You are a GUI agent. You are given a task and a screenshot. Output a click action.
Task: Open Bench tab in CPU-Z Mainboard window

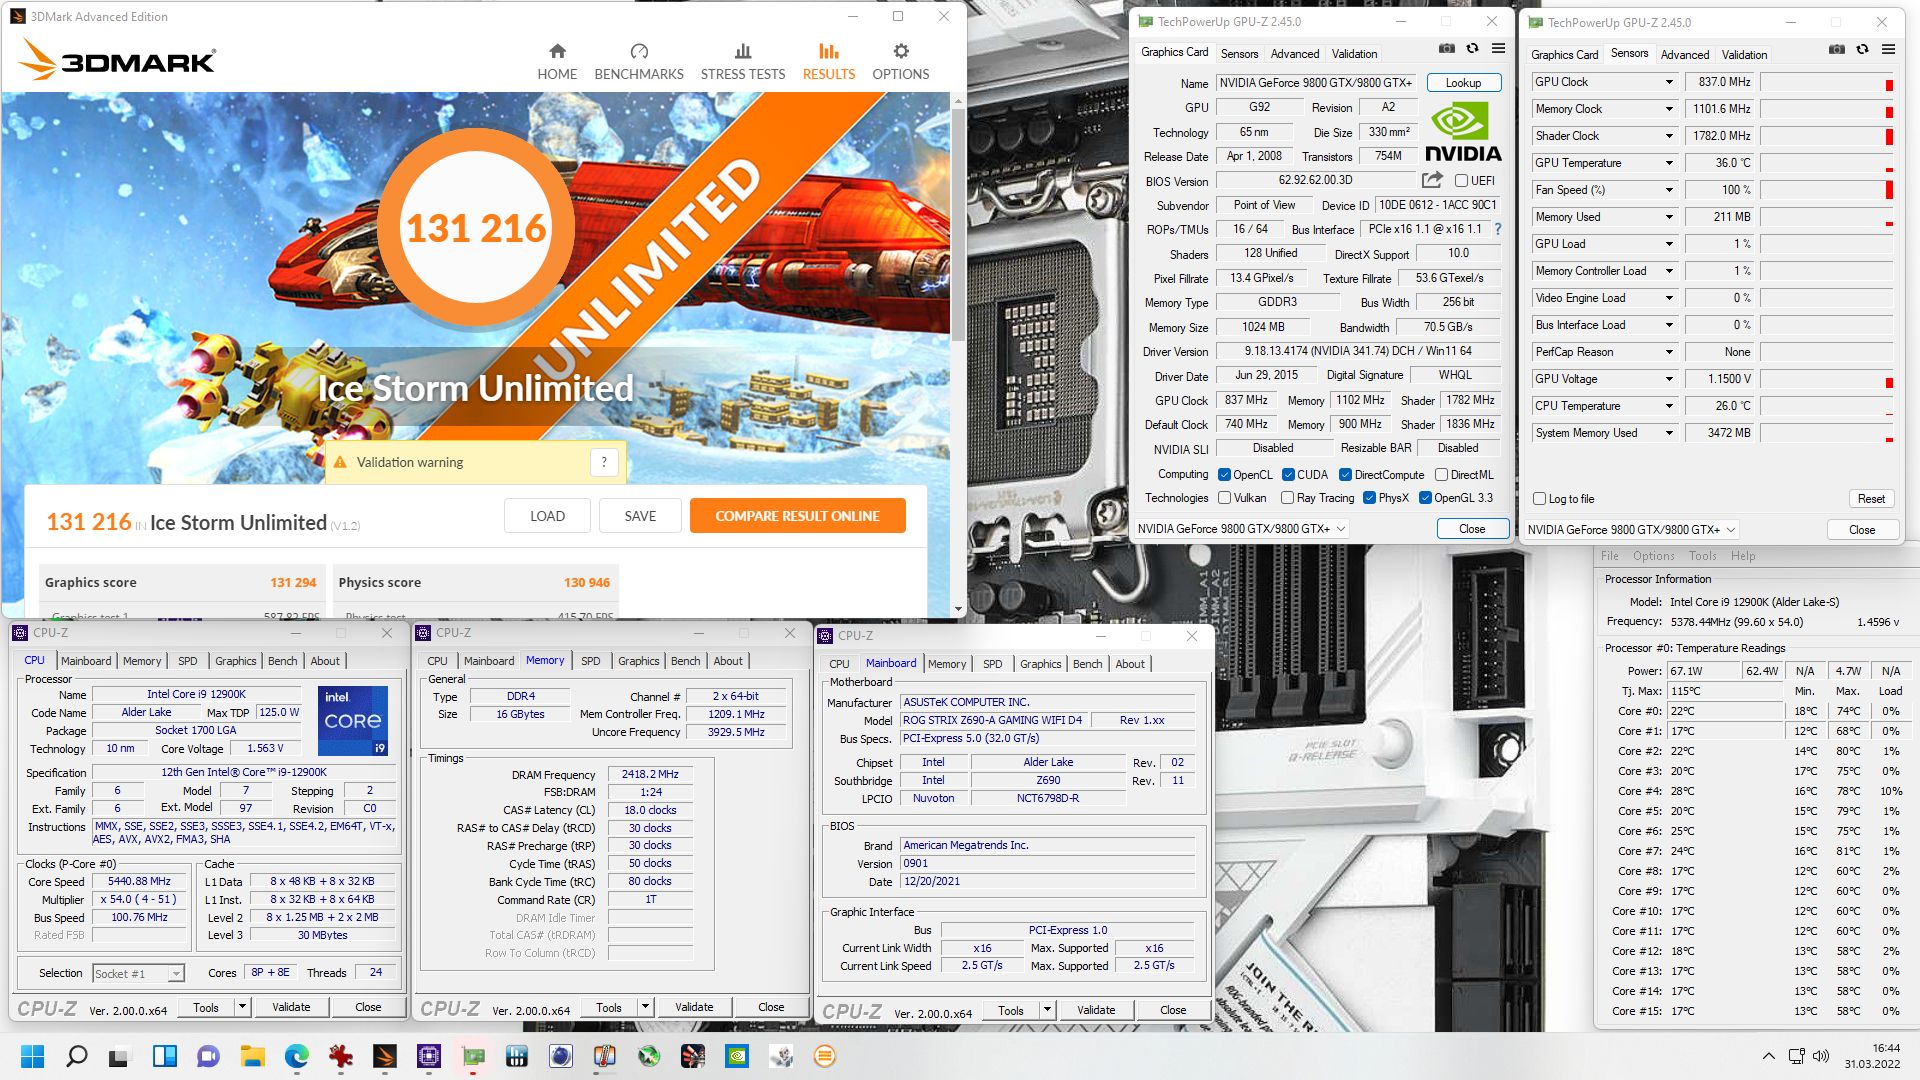pos(1087,664)
